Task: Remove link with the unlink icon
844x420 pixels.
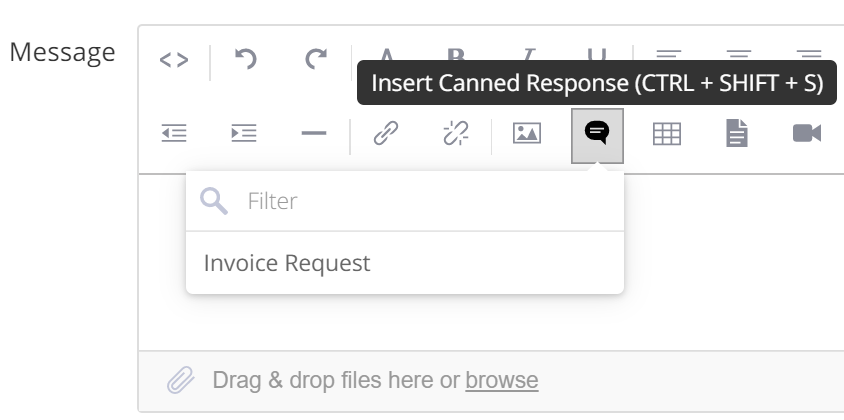Action: (x=456, y=133)
